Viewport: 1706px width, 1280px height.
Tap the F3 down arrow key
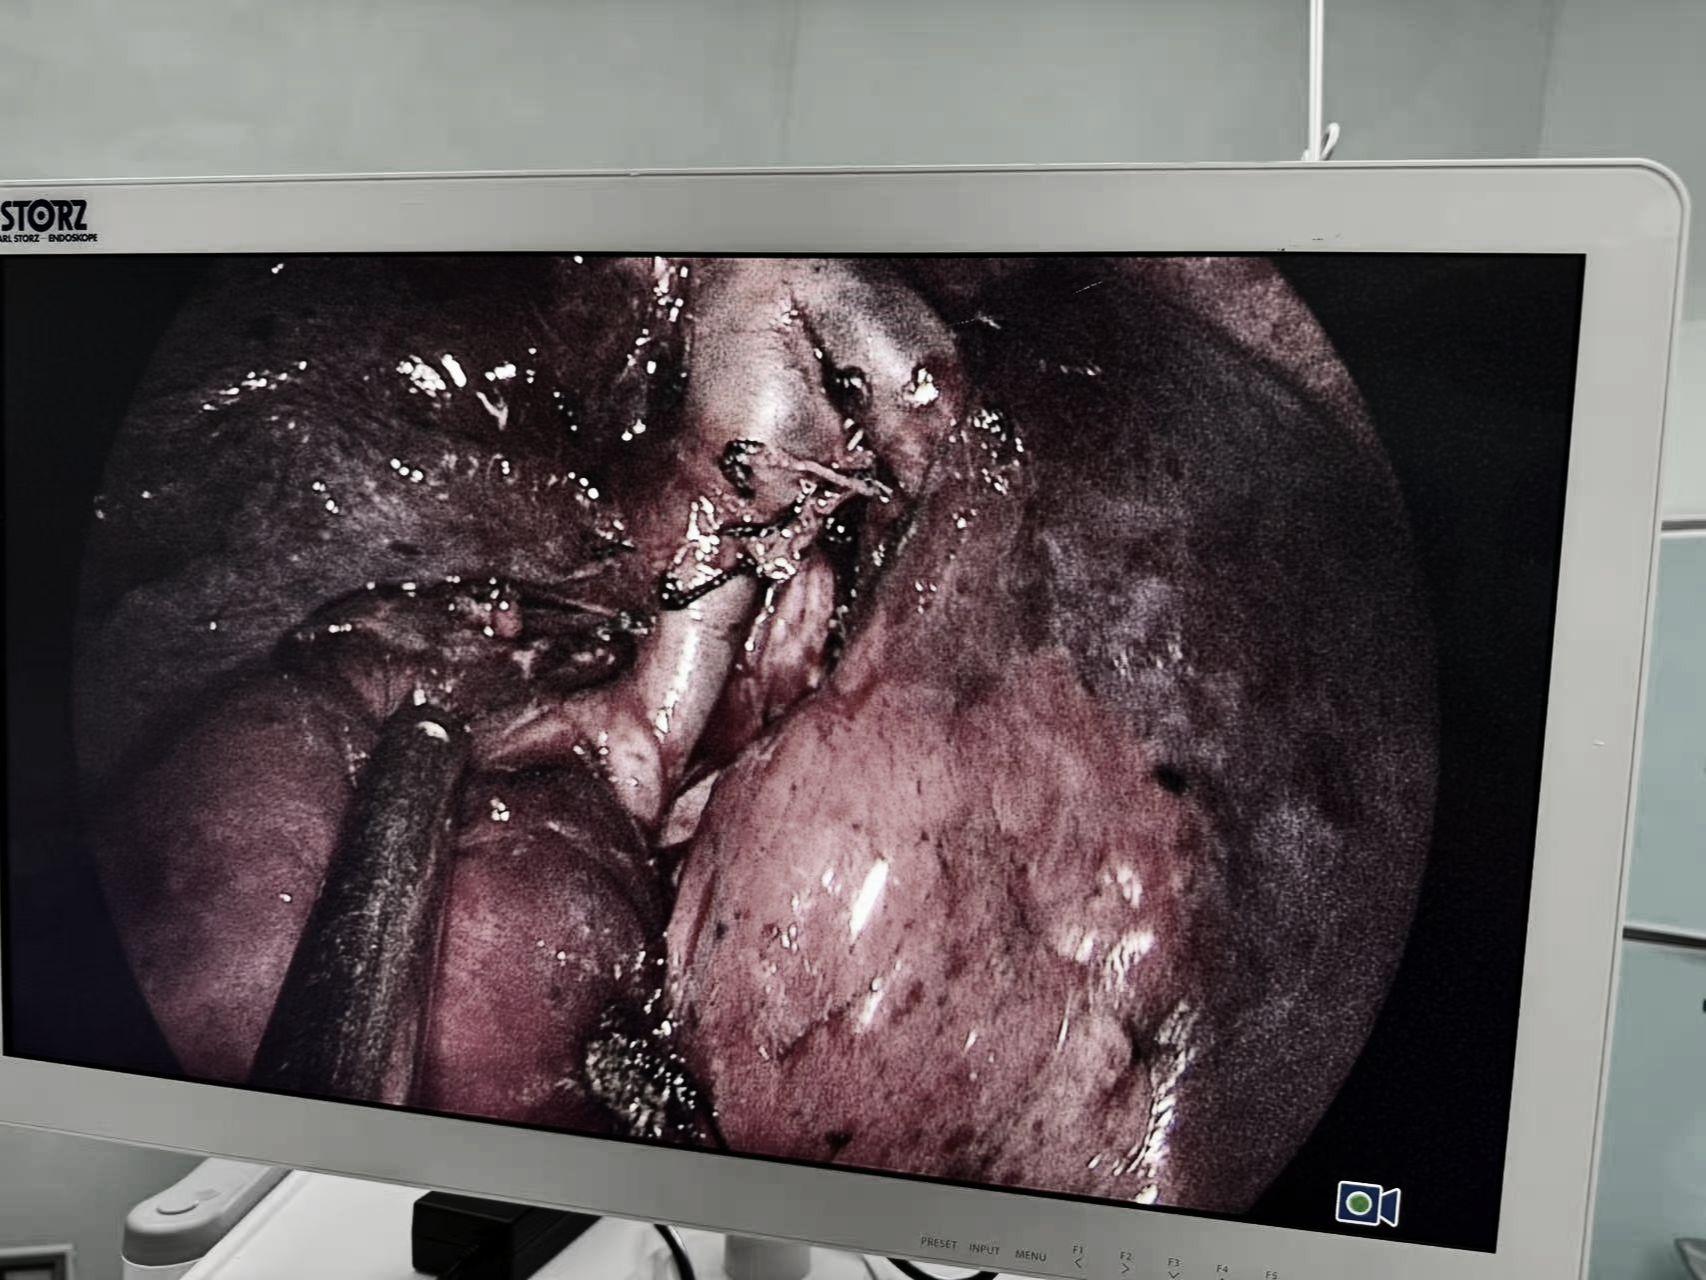pyautogui.click(x=1174, y=1268)
